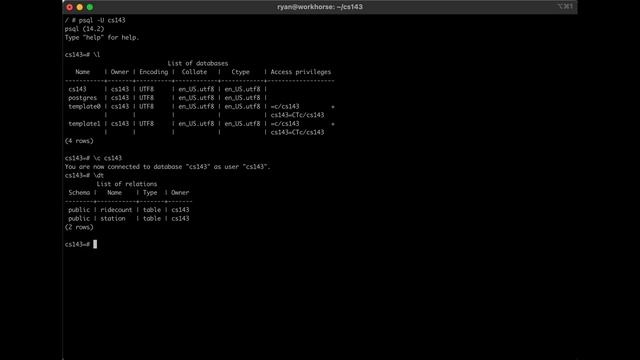The image size is (640, 360).
Task: Close the terminal window with red button
Action: 69,7
